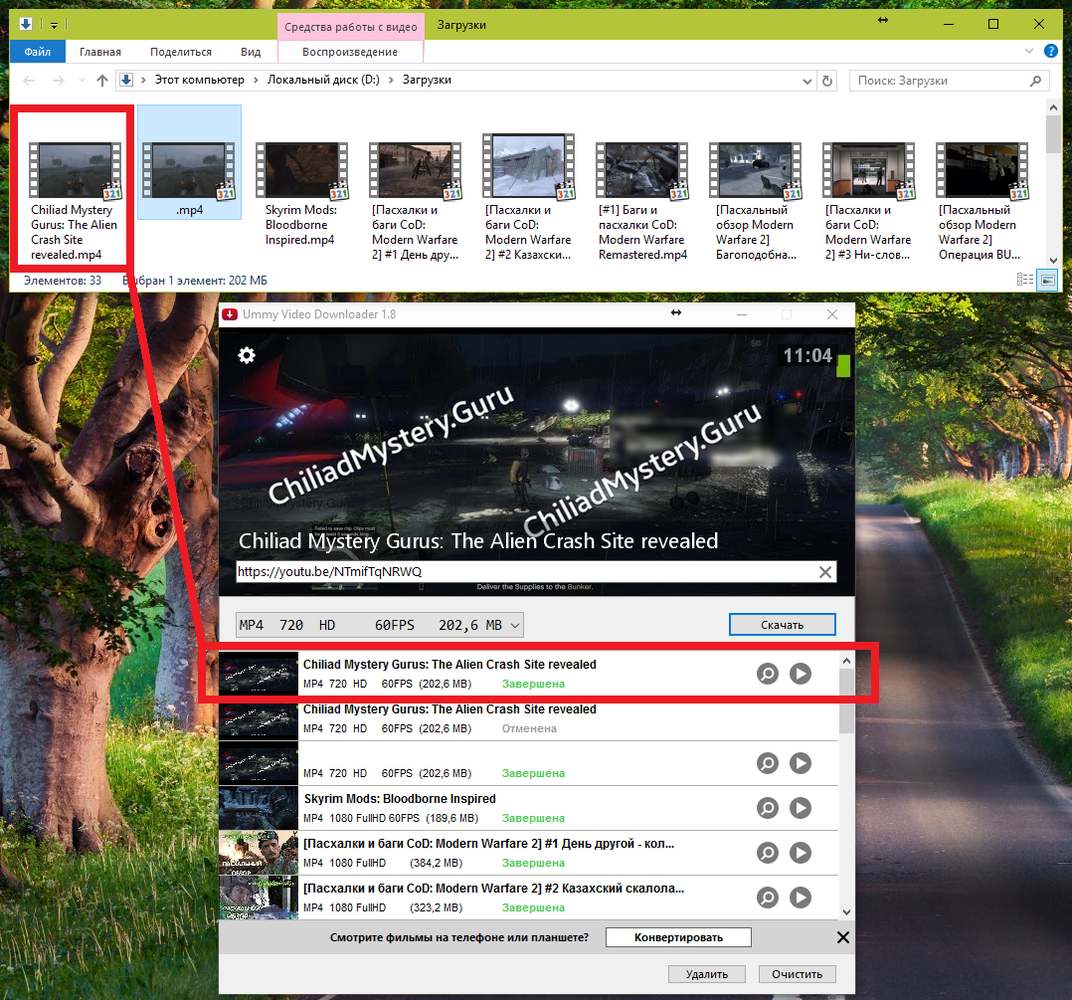Click the Очистить button
The image size is (1072, 1000).
(x=797, y=974)
